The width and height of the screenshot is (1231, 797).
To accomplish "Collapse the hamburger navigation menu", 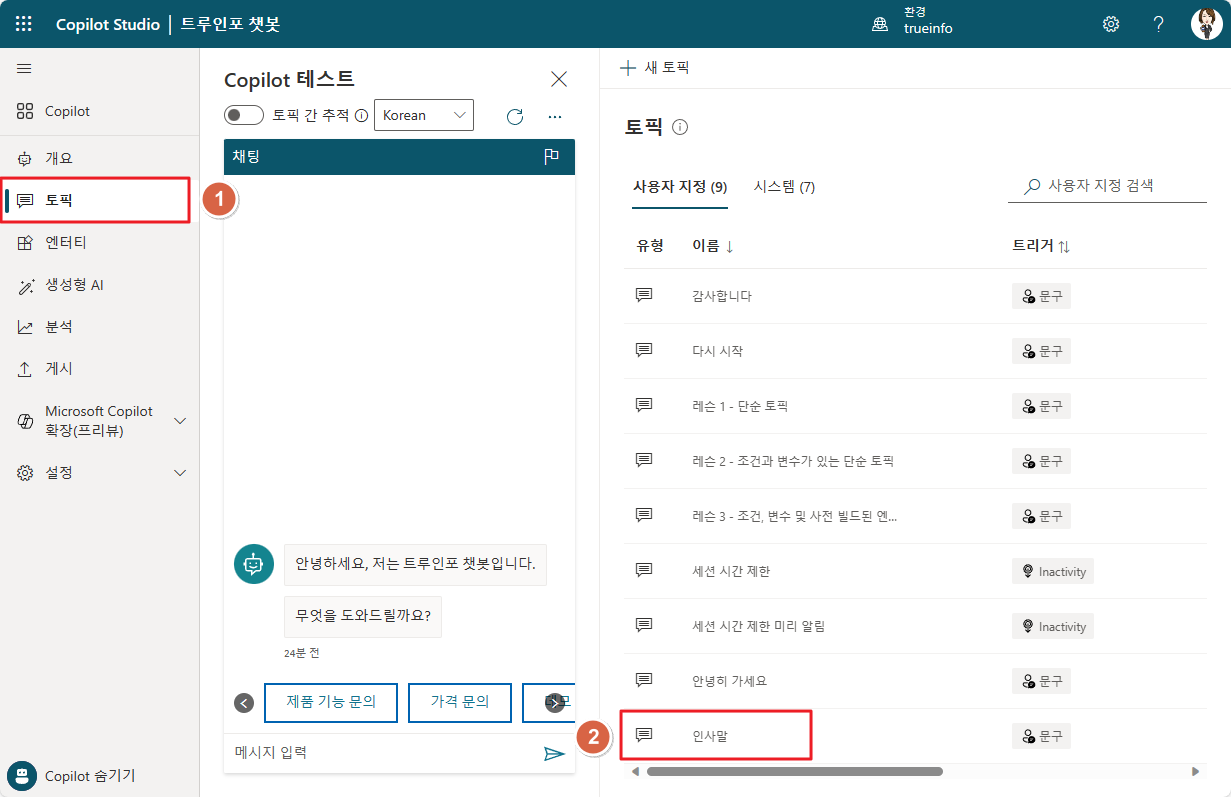I will coord(24,69).
